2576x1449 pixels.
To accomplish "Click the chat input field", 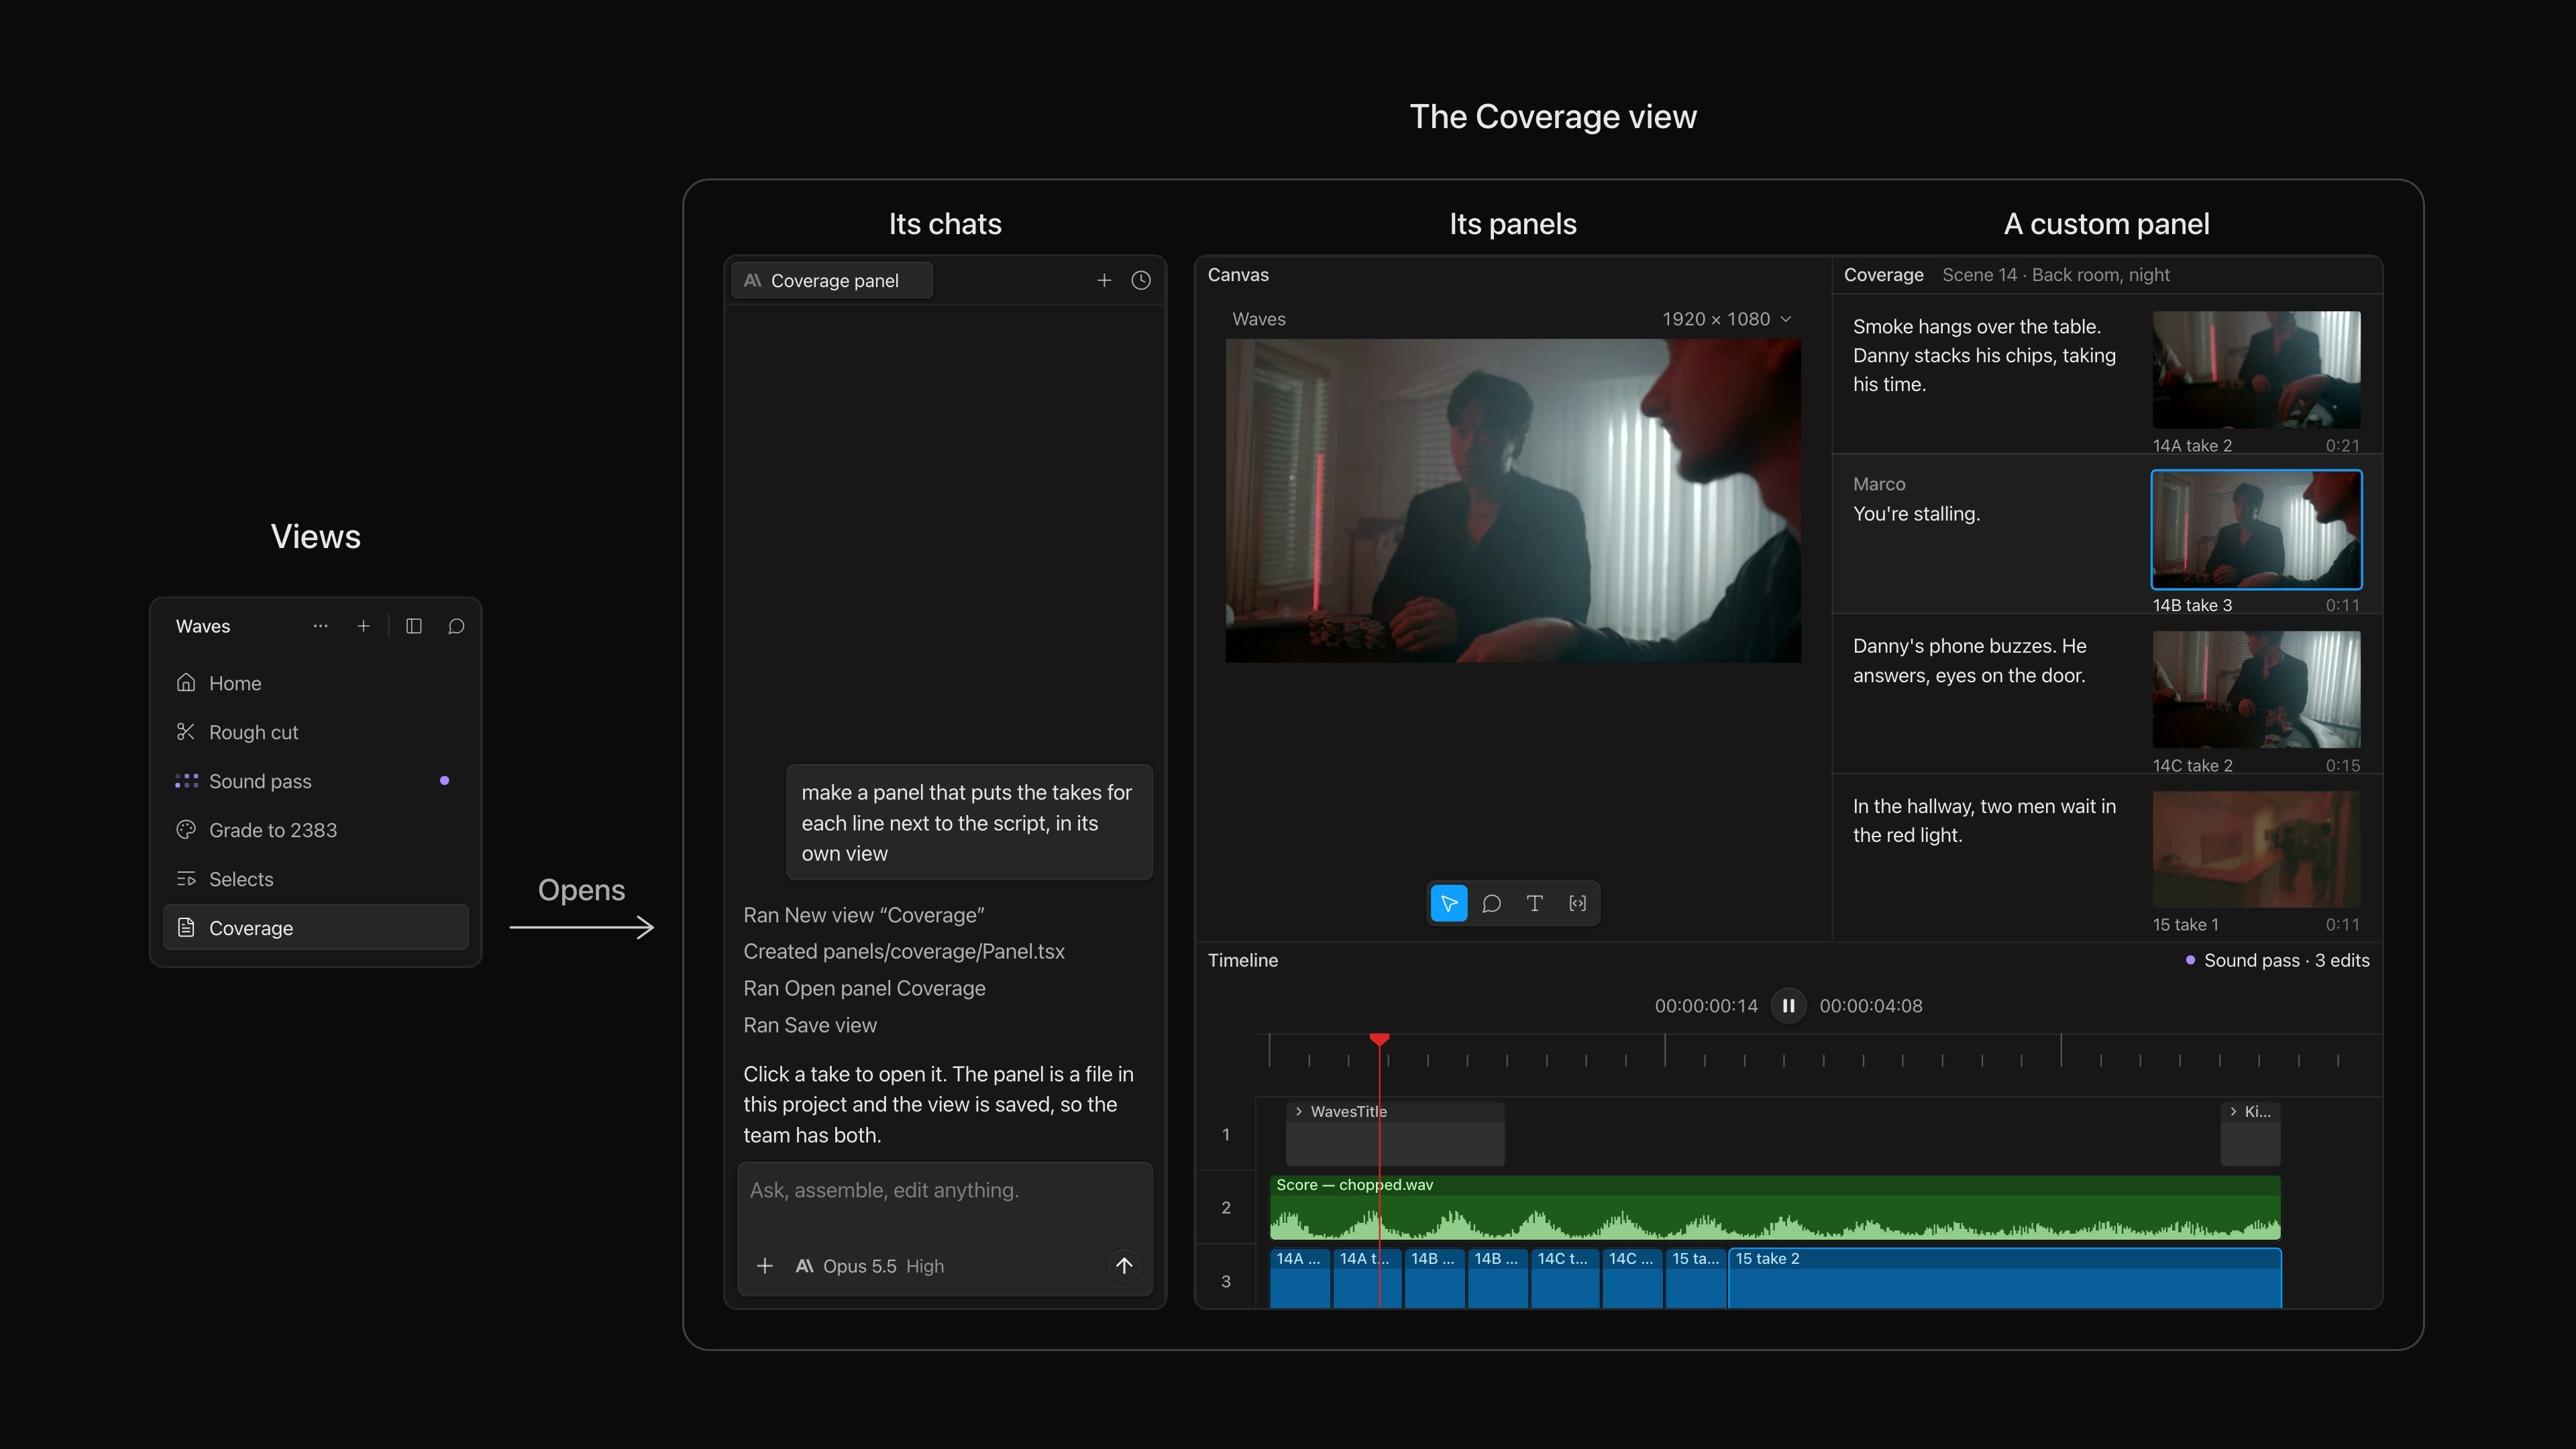I will [x=945, y=1191].
